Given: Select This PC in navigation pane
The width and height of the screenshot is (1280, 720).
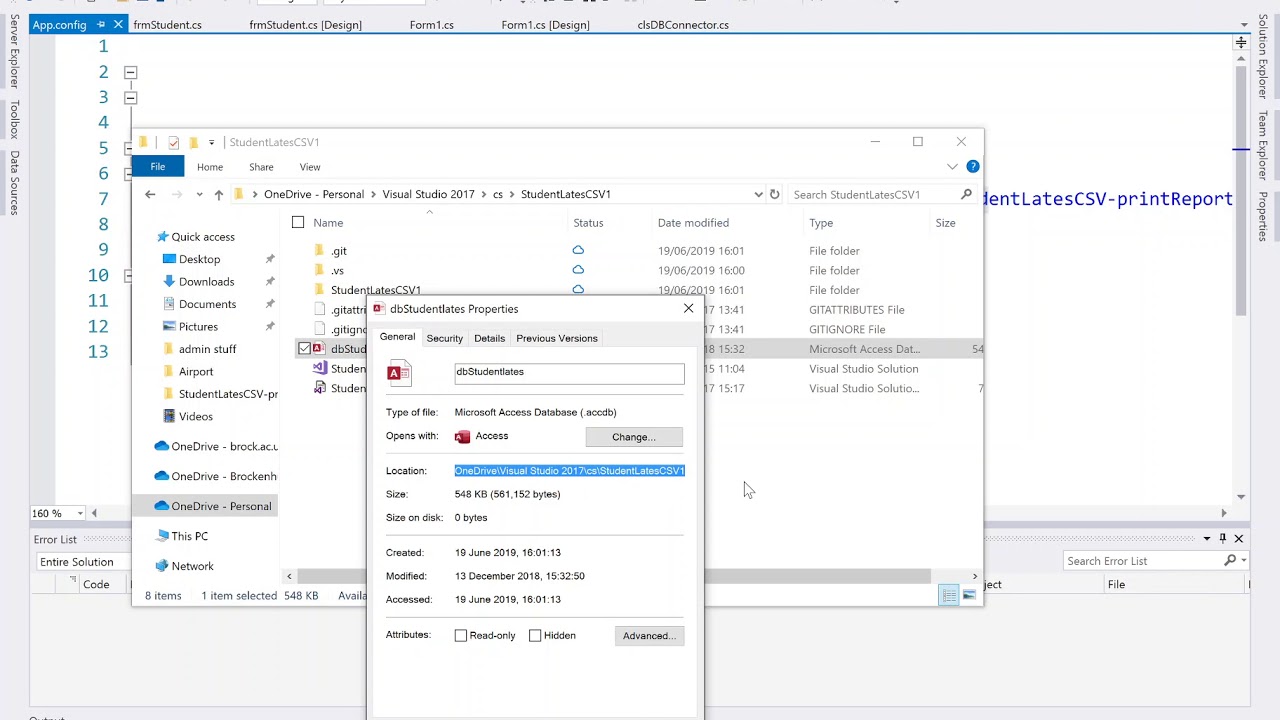Looking at the screenshot, I should [x=189, y=536].
